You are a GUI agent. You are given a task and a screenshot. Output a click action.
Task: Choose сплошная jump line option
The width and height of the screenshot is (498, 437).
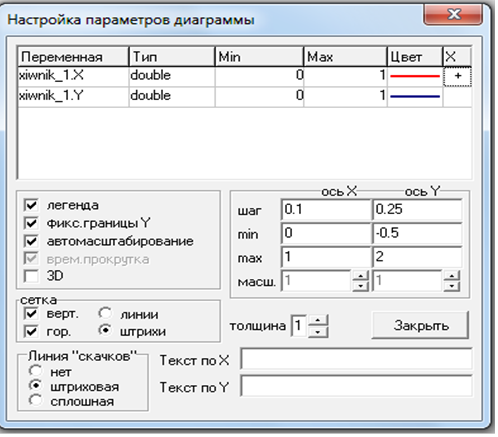(35, 401)
